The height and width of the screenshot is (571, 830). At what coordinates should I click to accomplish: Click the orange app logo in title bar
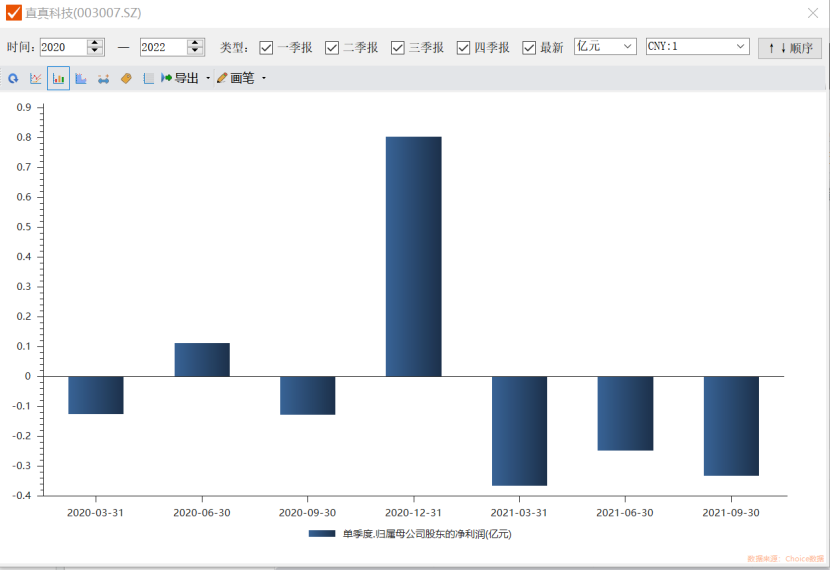tap(14, 13)
